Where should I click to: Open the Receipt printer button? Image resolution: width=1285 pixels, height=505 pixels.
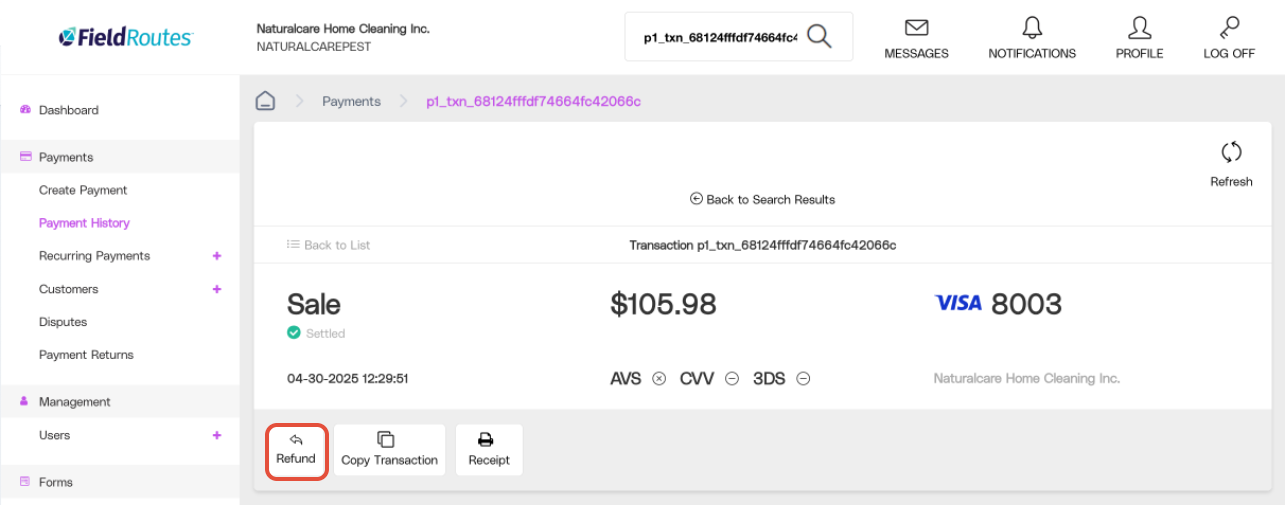(x=489, y=450)
